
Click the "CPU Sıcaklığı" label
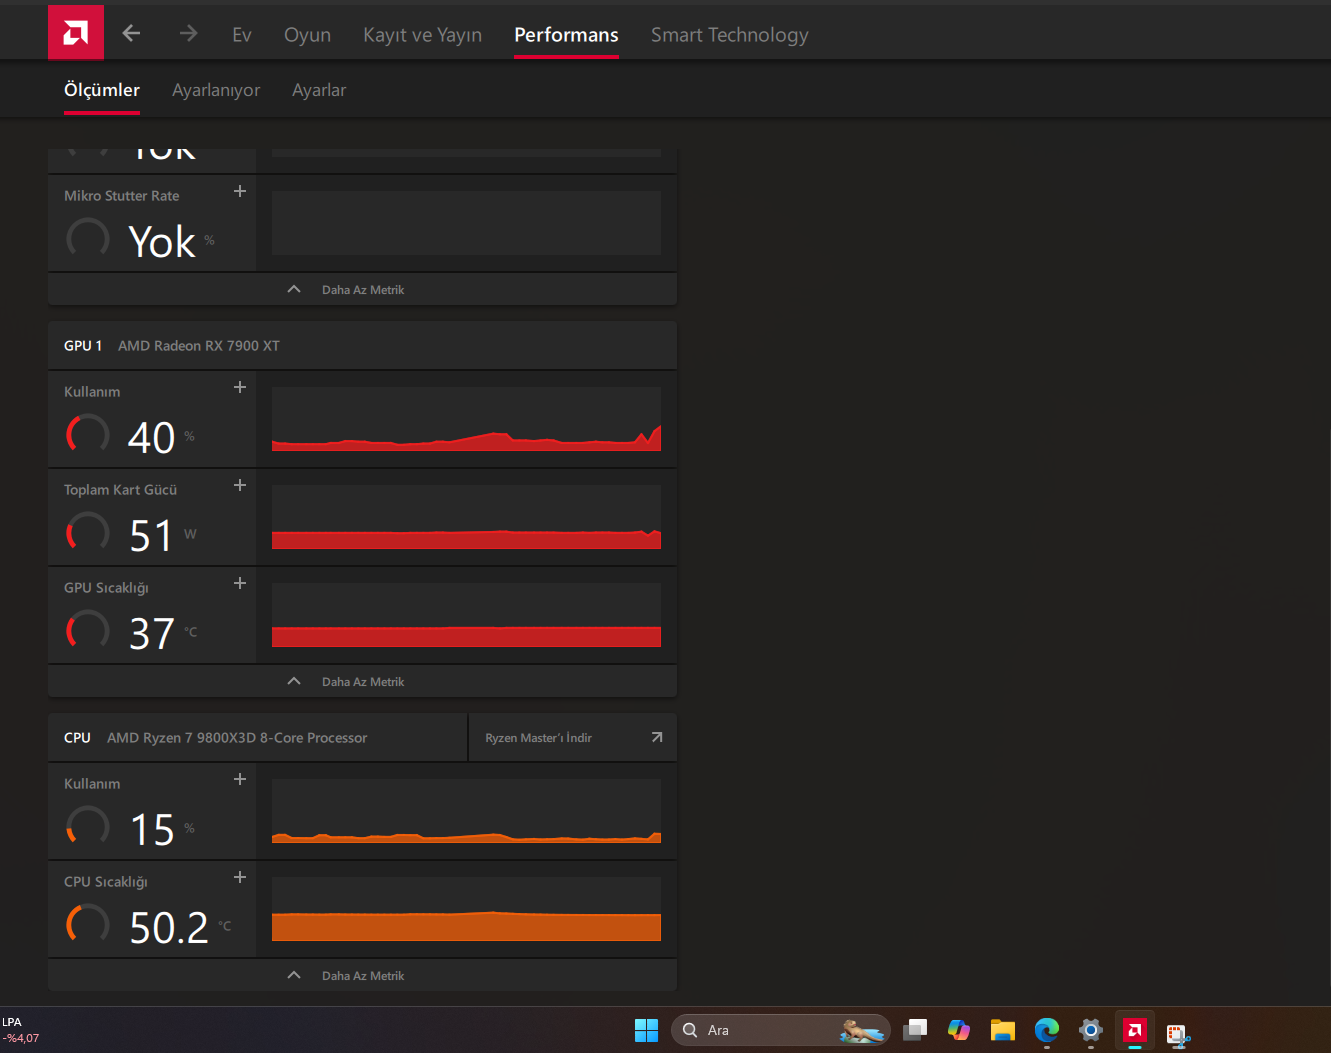click(x=106, y=882)
